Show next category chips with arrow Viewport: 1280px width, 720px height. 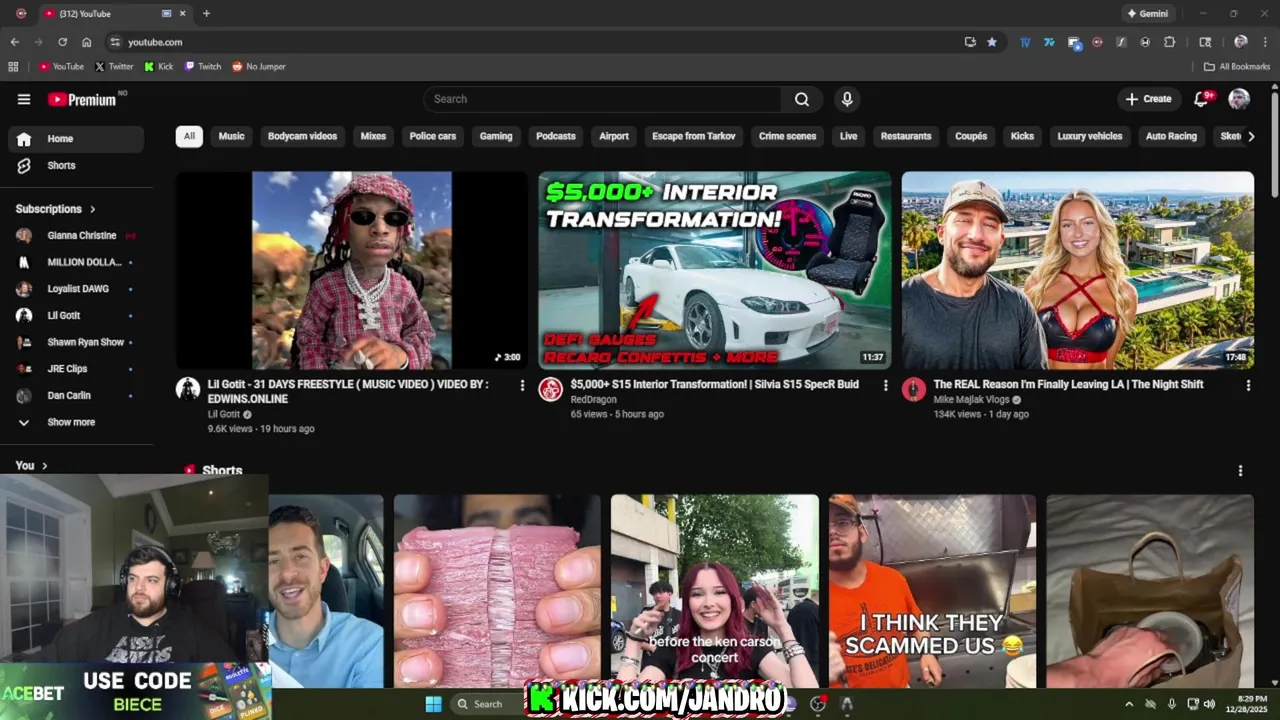(x=1250, y=136)
